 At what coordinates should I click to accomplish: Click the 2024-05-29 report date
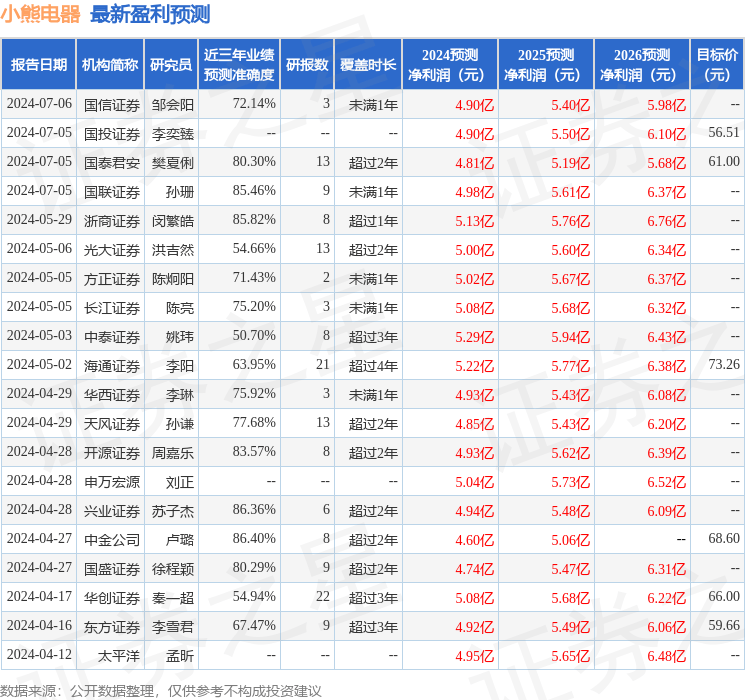(x=39, y=220)
